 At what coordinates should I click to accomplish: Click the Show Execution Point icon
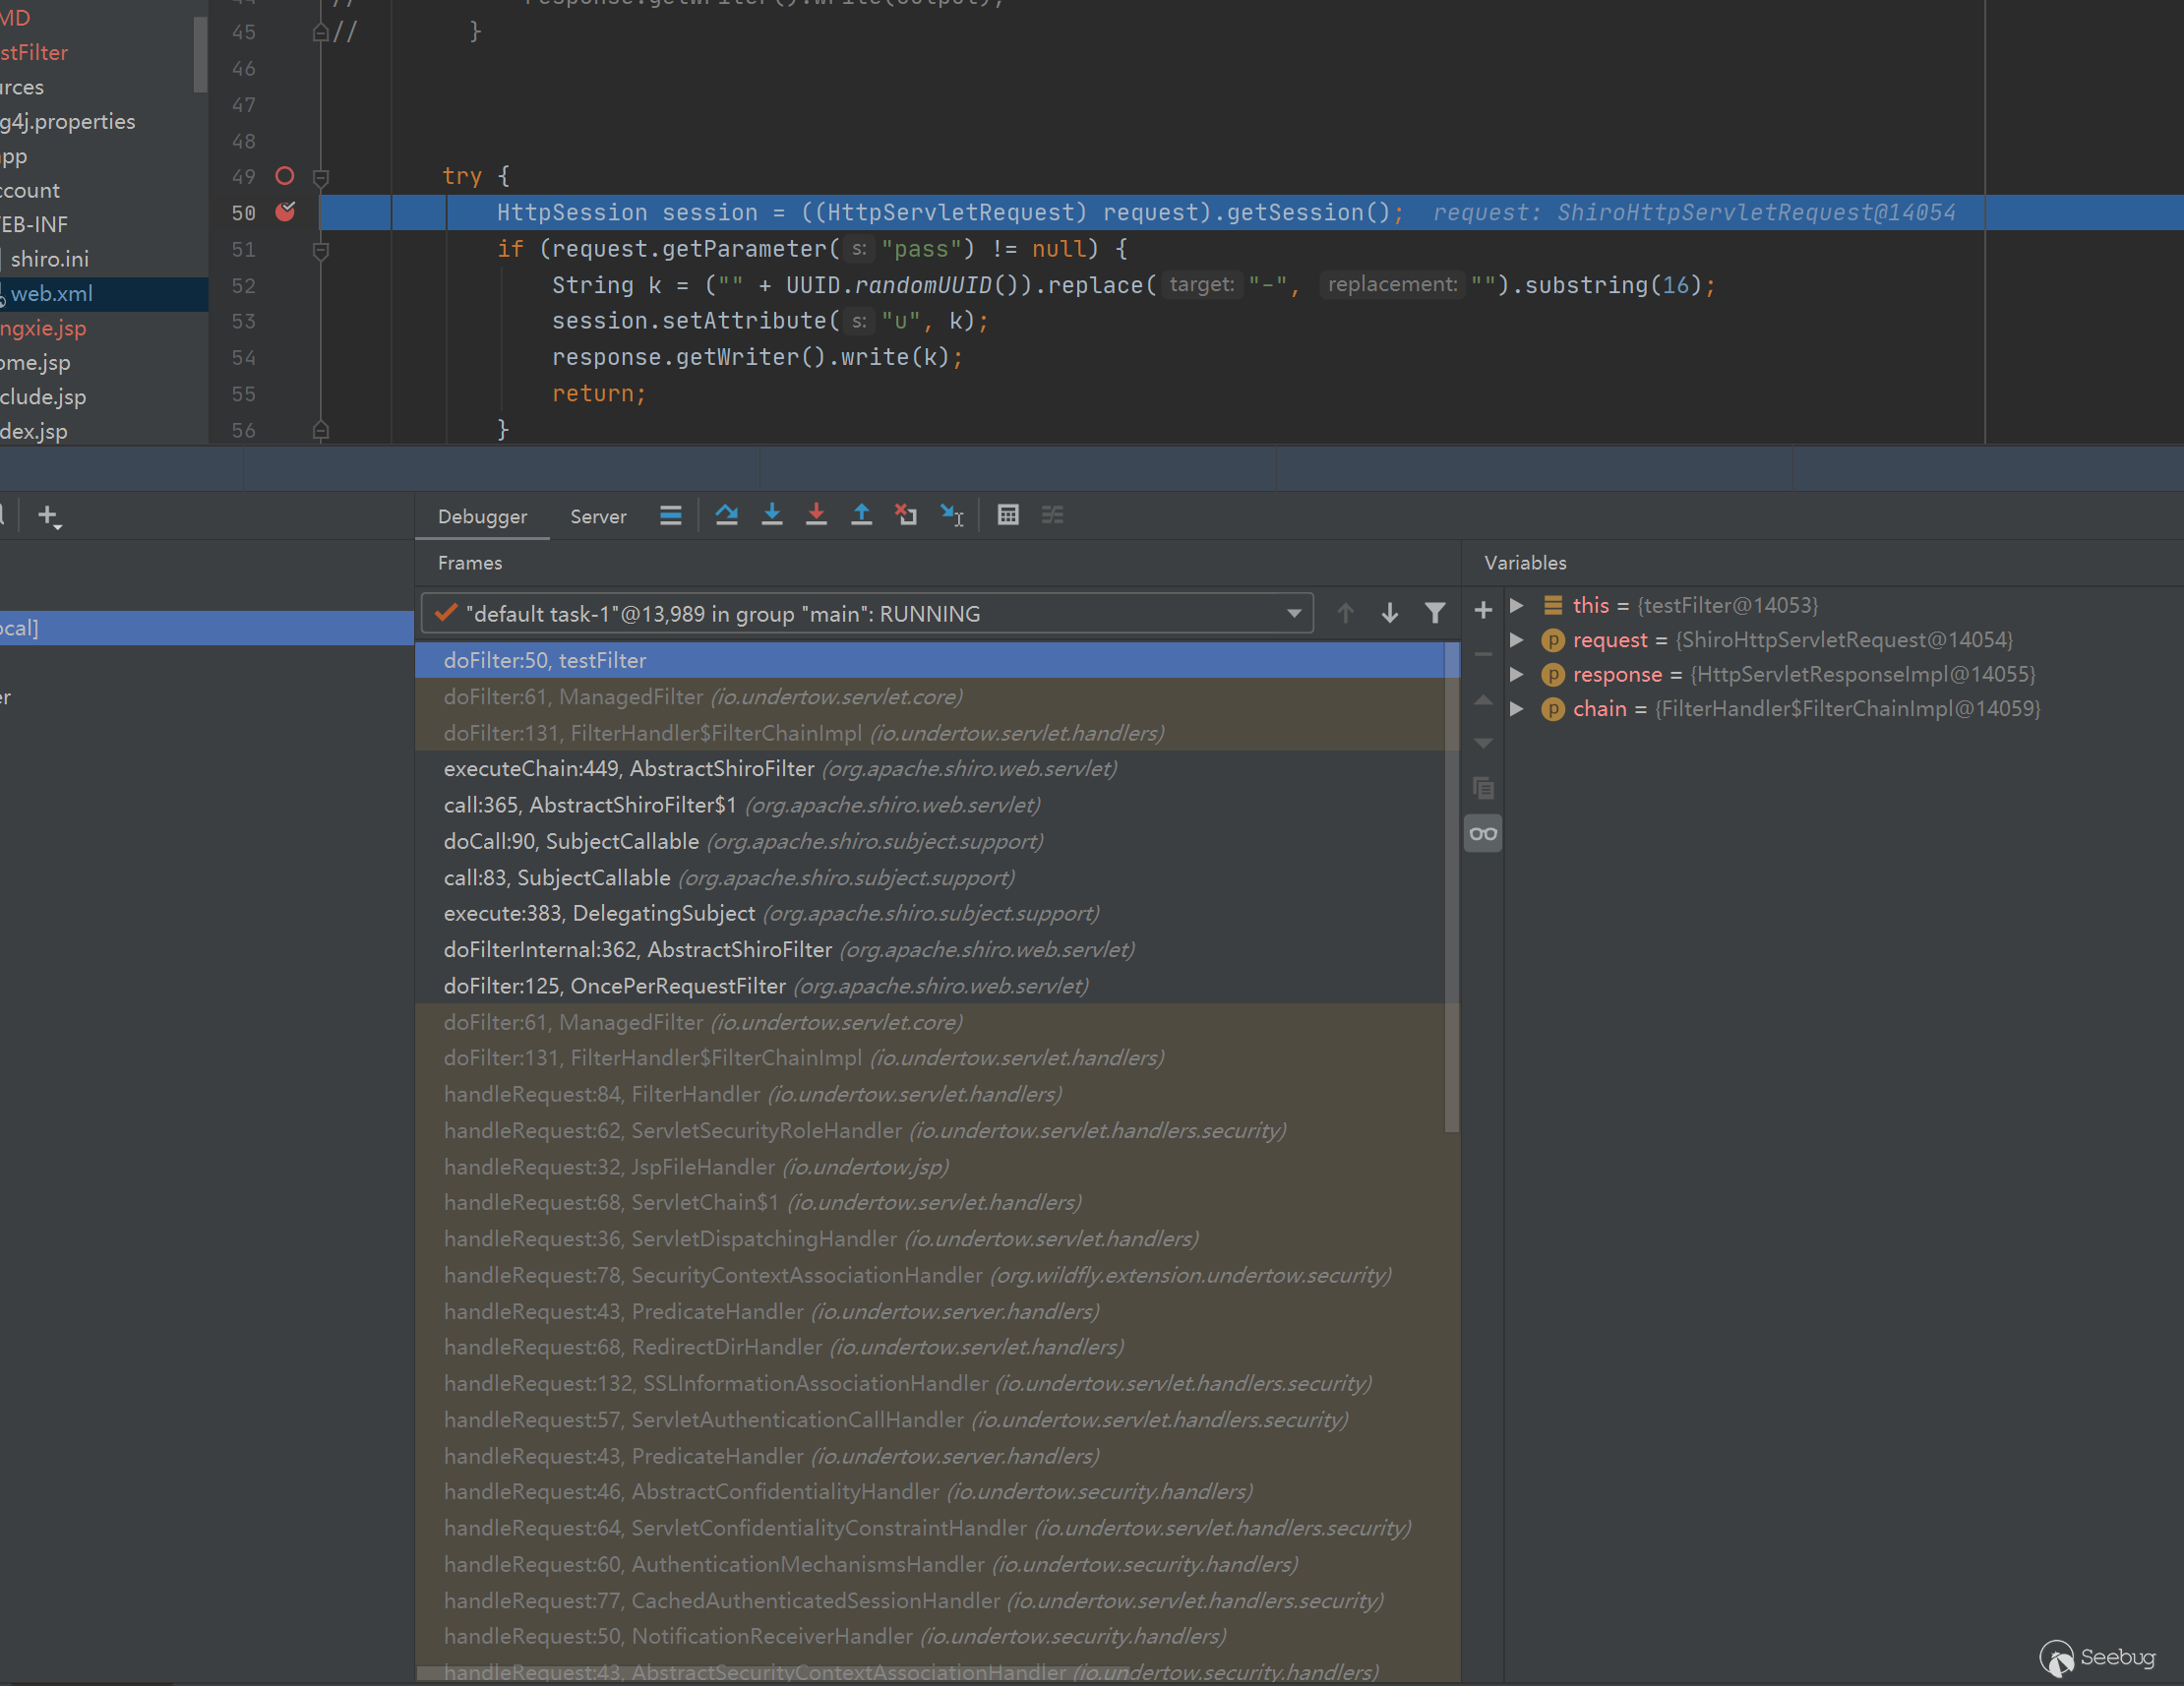click(670, 515)
